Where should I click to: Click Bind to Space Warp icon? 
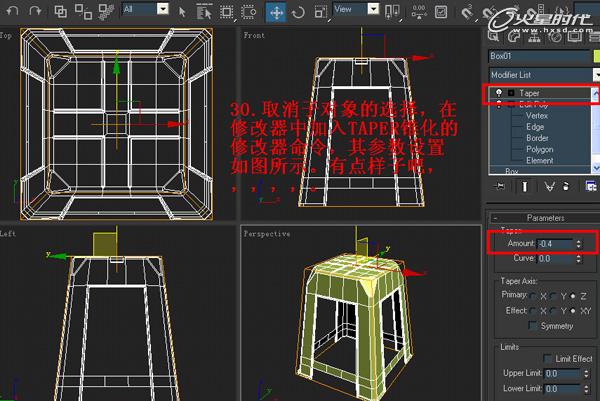click(106, 11)
